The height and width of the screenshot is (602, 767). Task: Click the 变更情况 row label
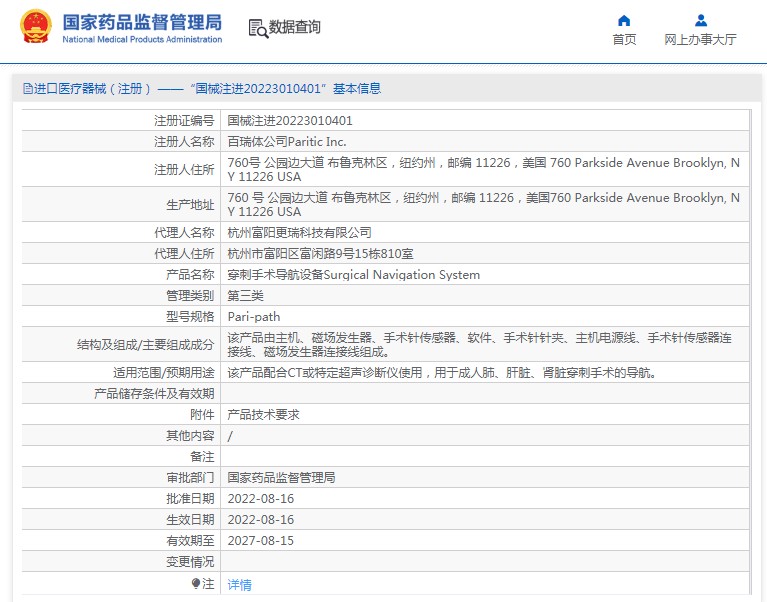coord(190,561)
